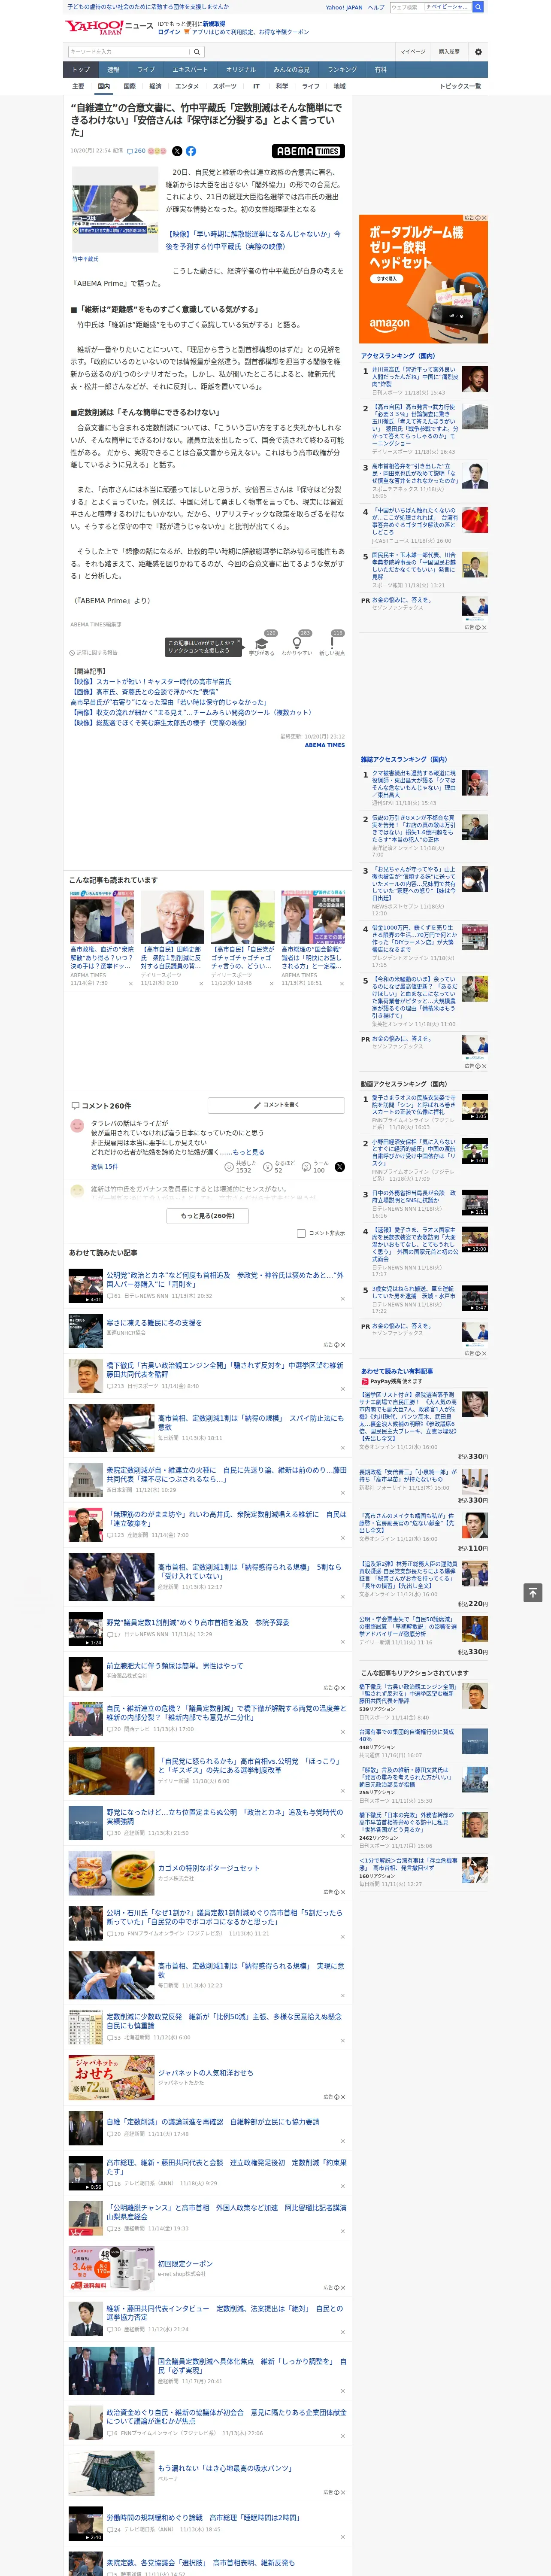
Task: Click the コメントを書く button
Action: (277, 1105)
